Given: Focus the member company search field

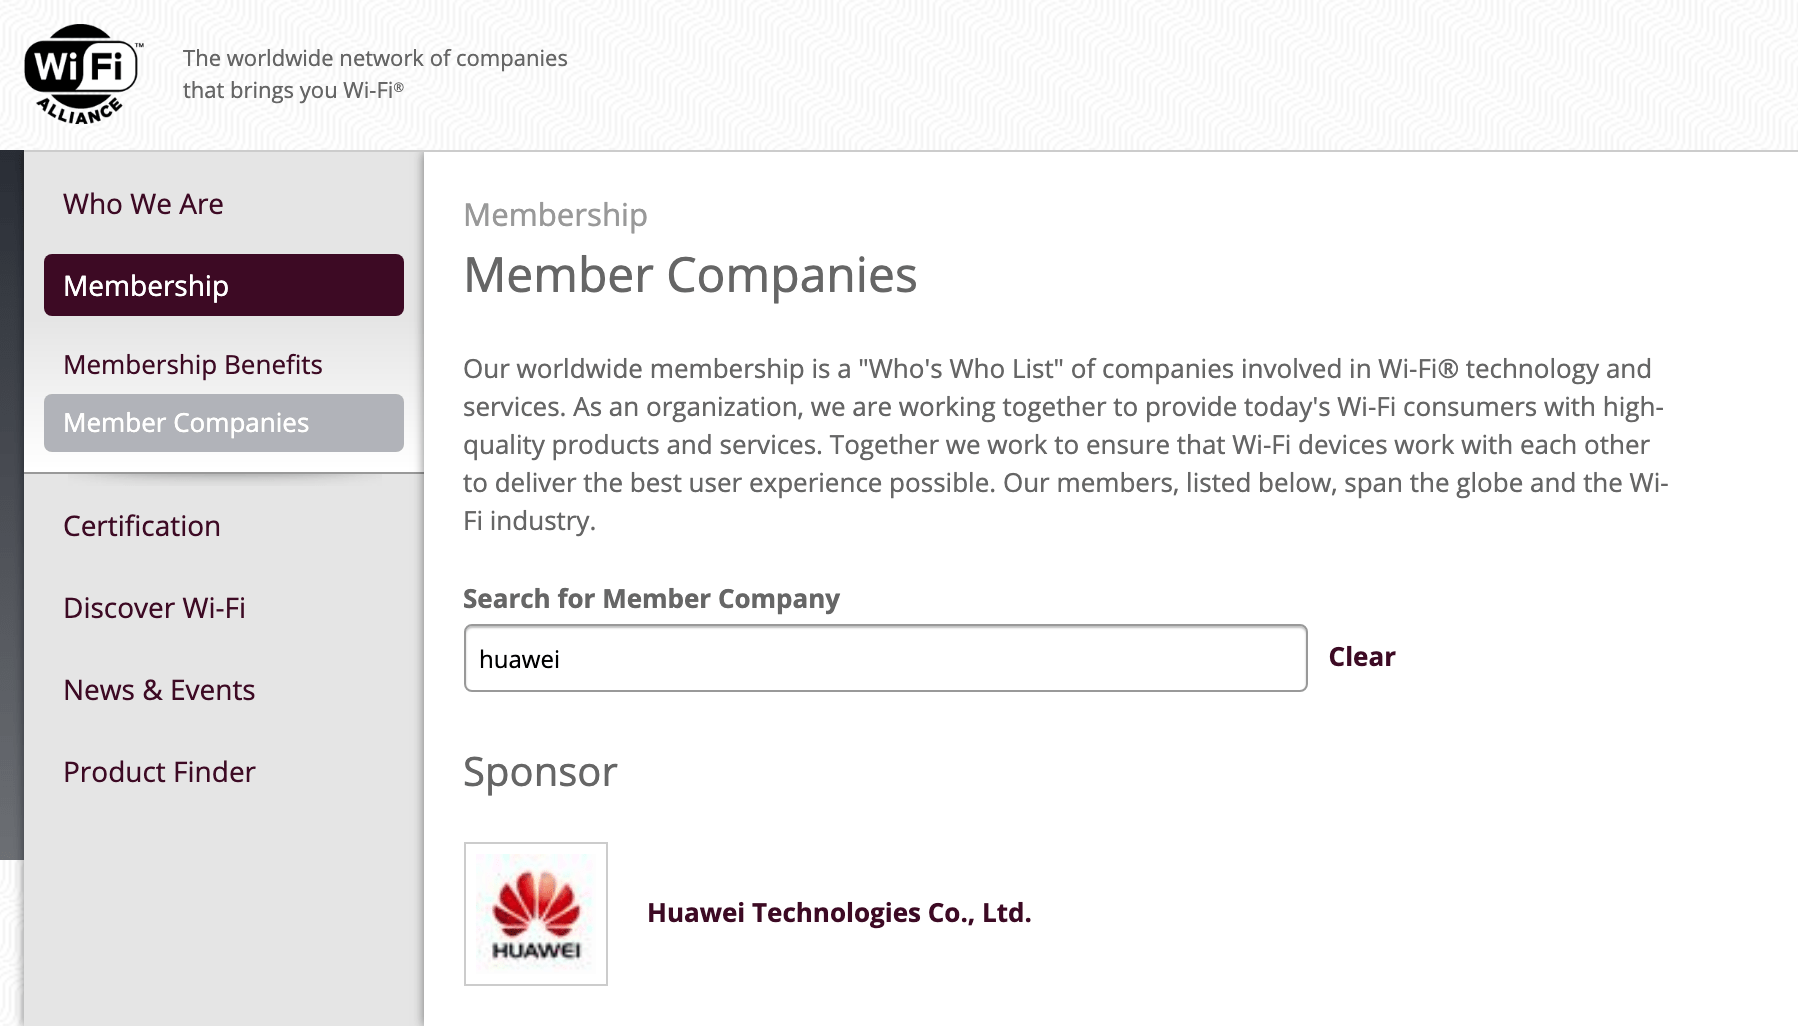Looking at the screenshot, I should tap(885, 658).
